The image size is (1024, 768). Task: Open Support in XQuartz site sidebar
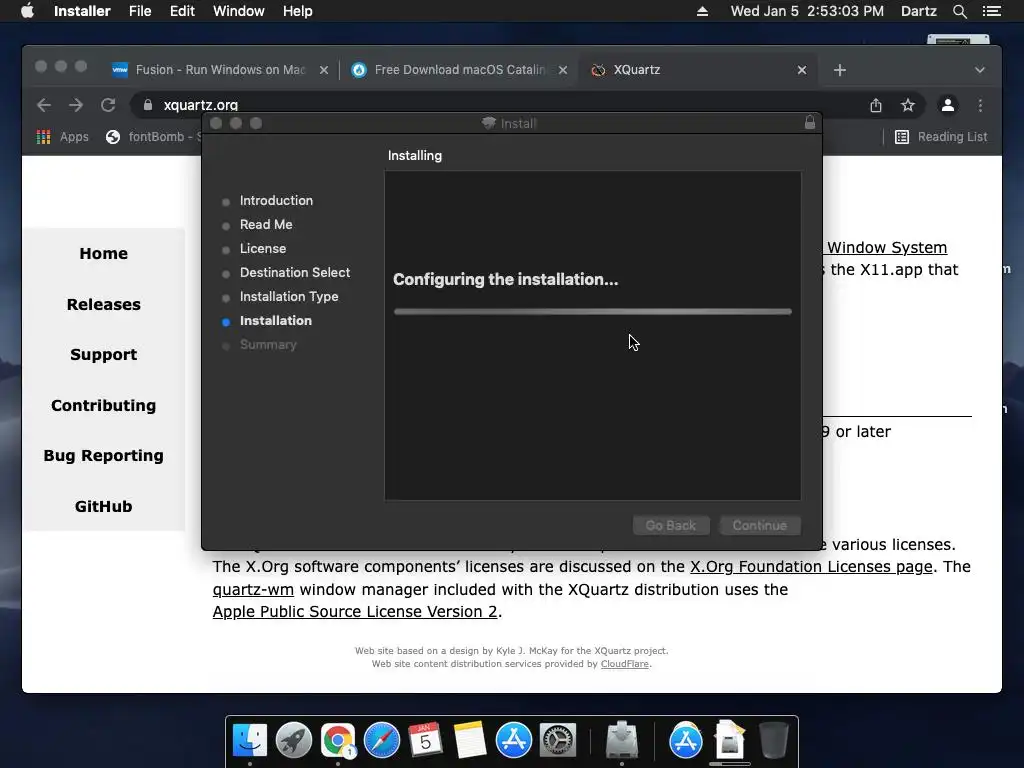[x=103, y=355]
